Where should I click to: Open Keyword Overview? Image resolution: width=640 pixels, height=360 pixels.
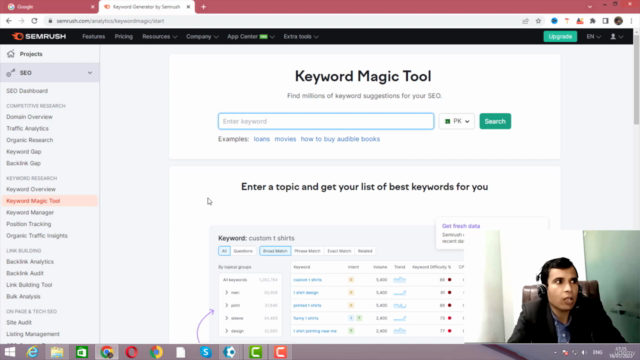[31, 189]
